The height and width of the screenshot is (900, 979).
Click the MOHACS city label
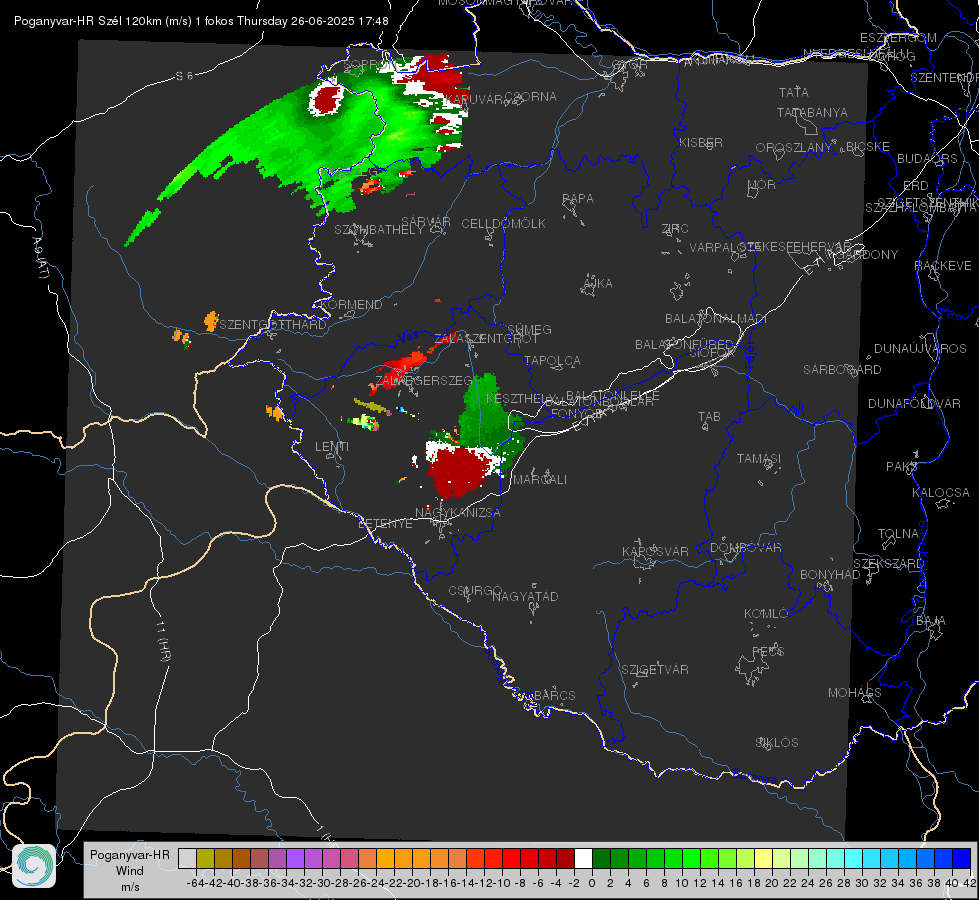[855, 693]
